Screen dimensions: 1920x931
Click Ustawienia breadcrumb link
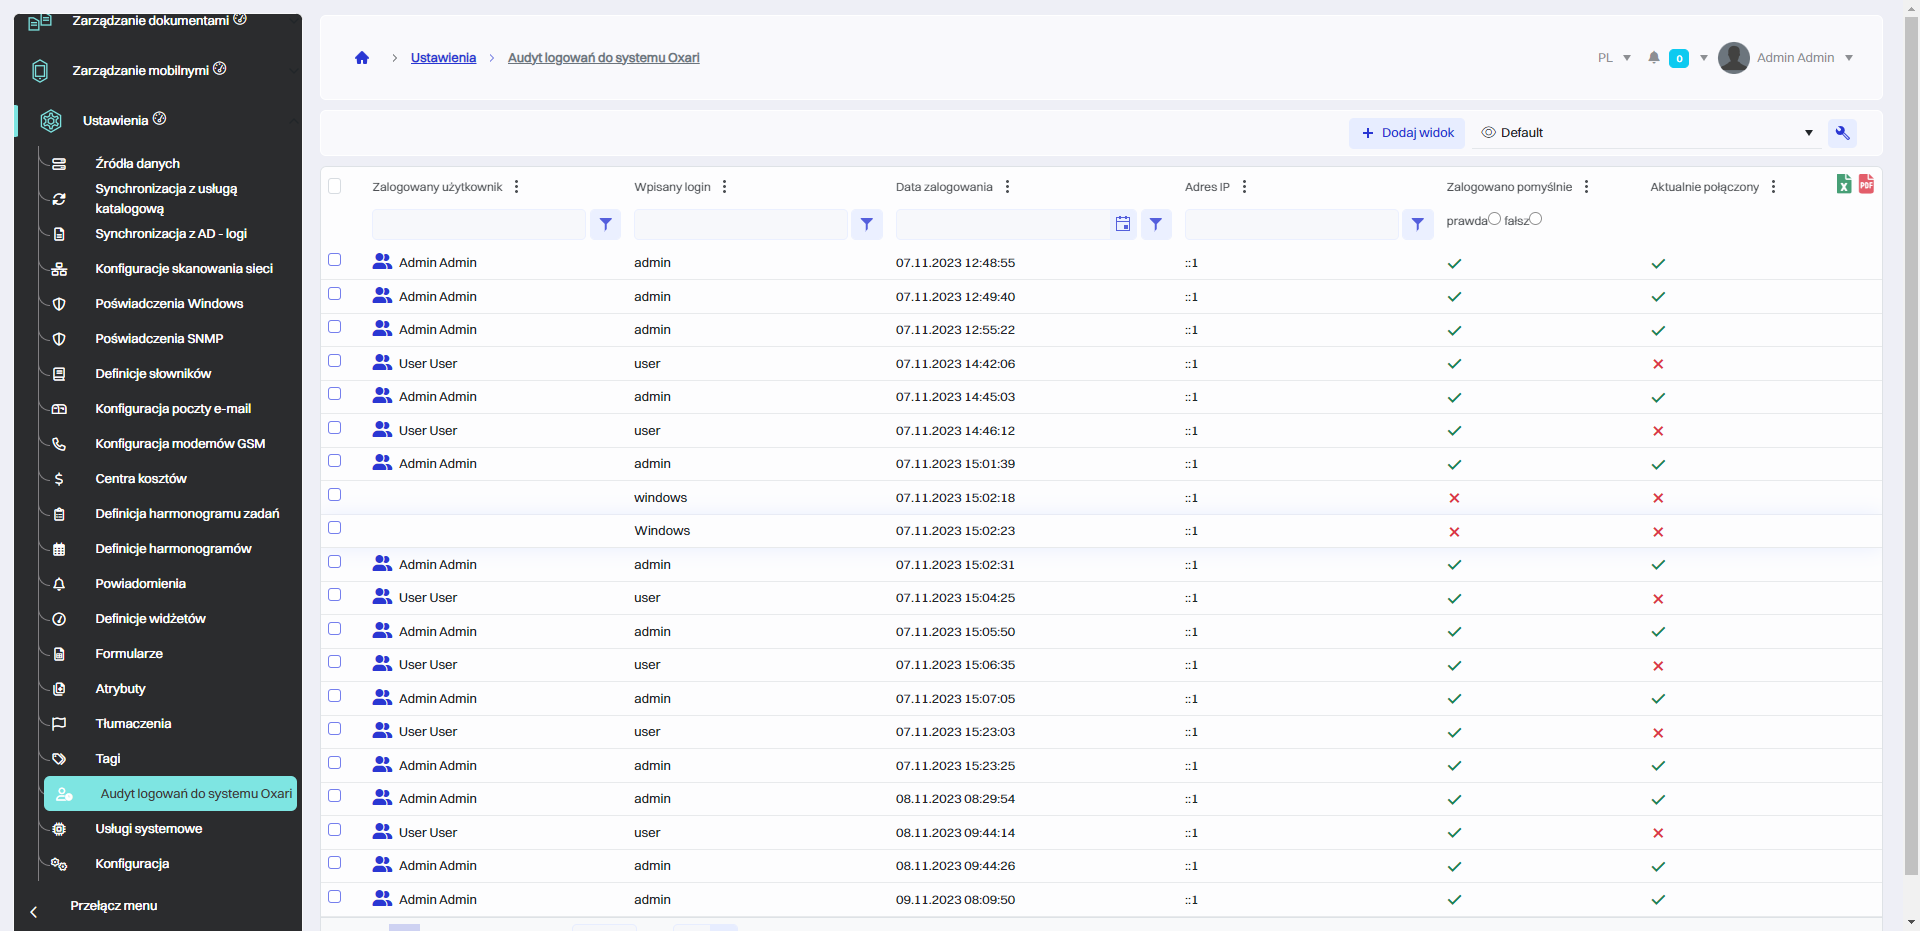(443, 58)
